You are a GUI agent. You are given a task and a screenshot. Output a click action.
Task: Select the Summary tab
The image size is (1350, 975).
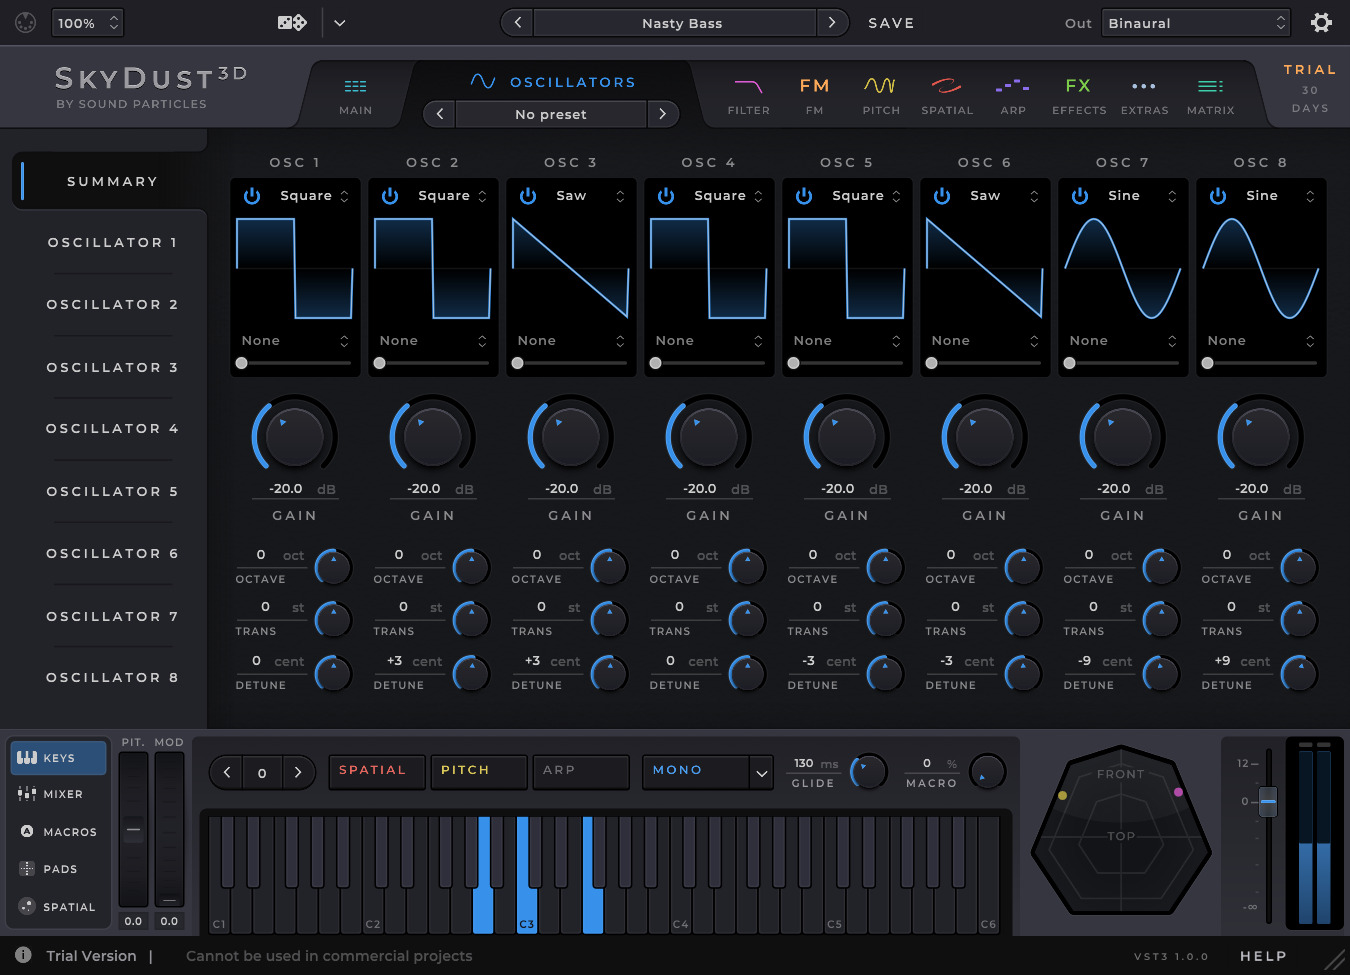click(112, 181)
